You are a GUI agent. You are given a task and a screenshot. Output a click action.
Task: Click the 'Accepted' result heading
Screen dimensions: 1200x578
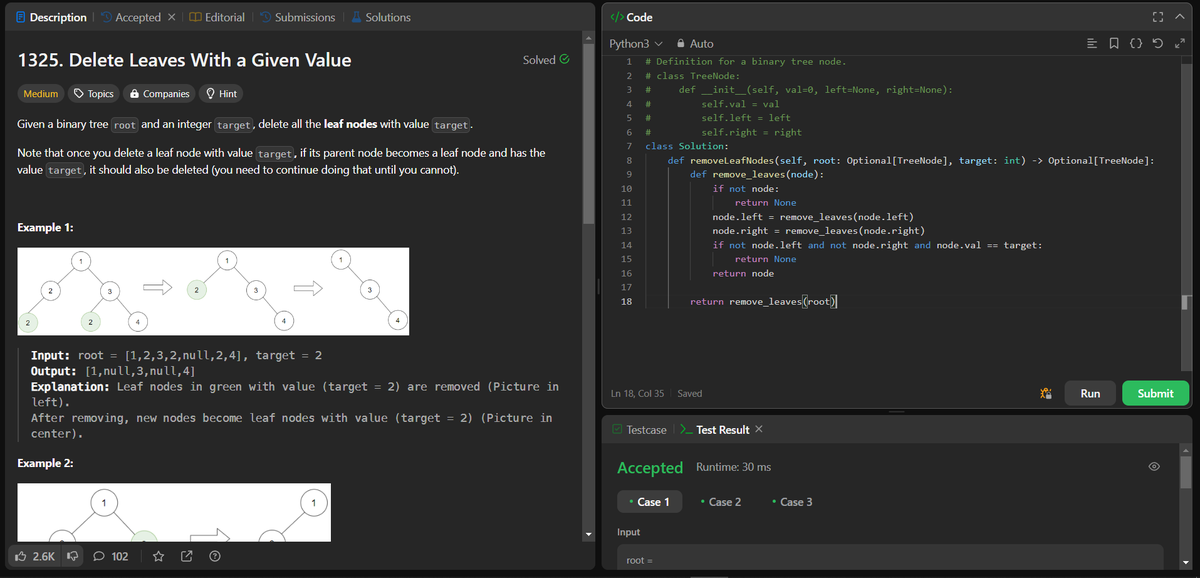tap(650, 467)
